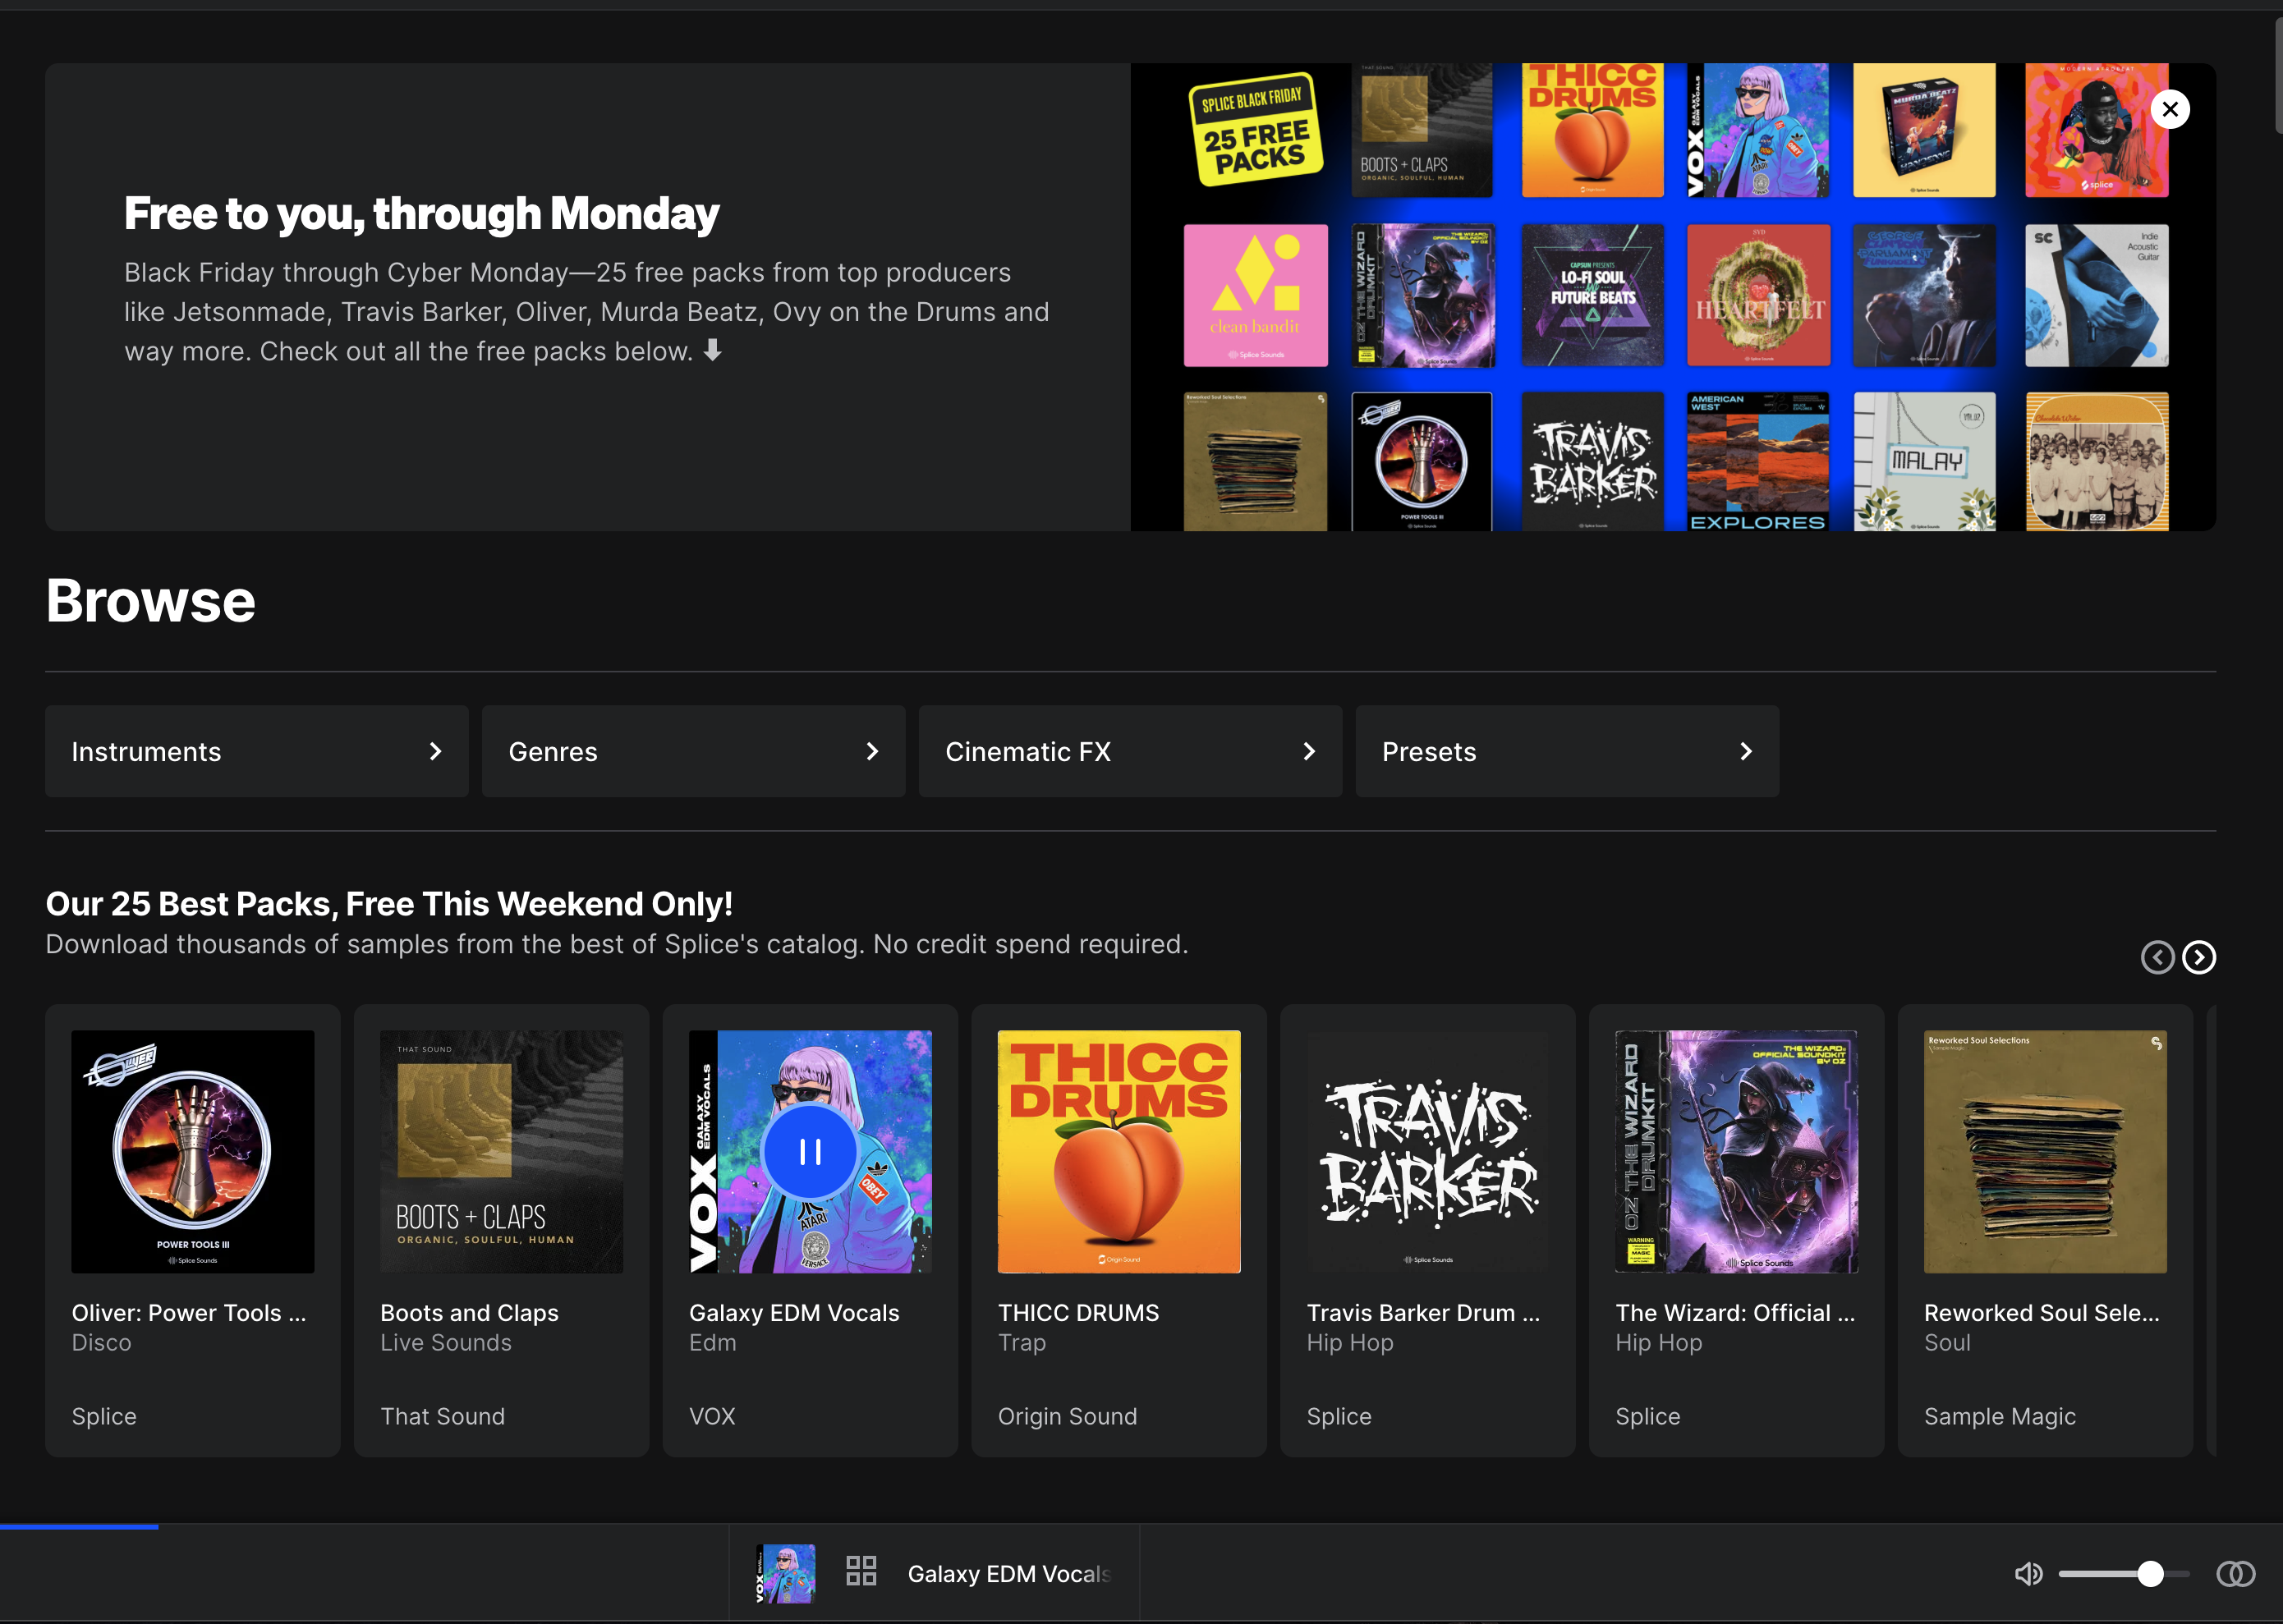Screen dimensions: 2283x1624
Task: Click 'The Wizard: Official ...' pack title
Action: [1735, 1313]
